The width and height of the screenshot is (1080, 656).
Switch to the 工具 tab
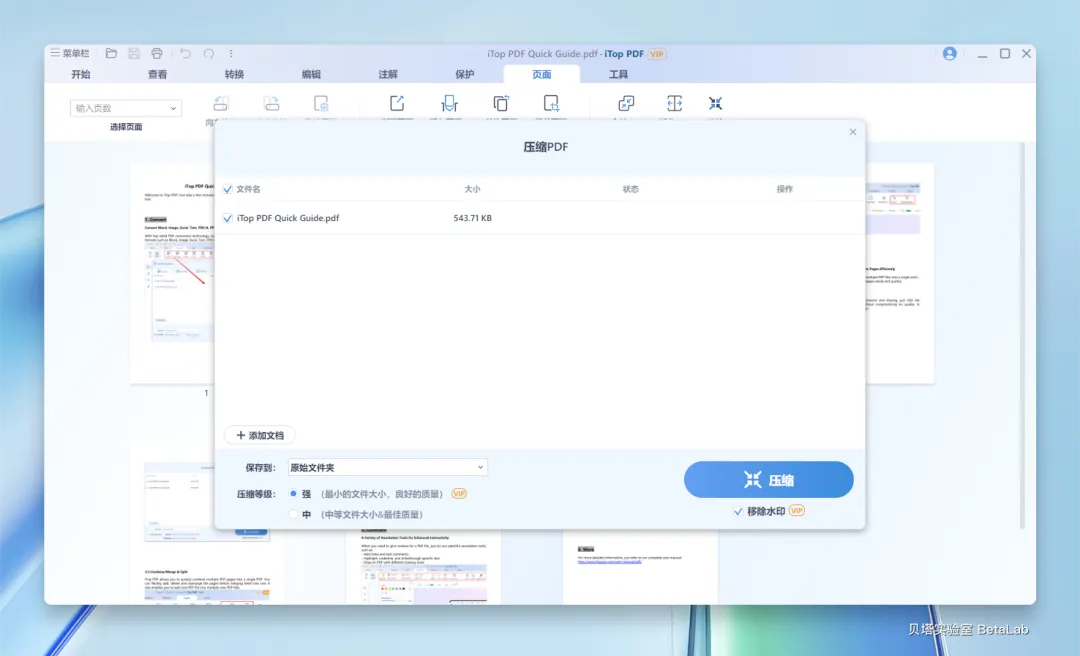pyautogui.click(x=619, y=74)
